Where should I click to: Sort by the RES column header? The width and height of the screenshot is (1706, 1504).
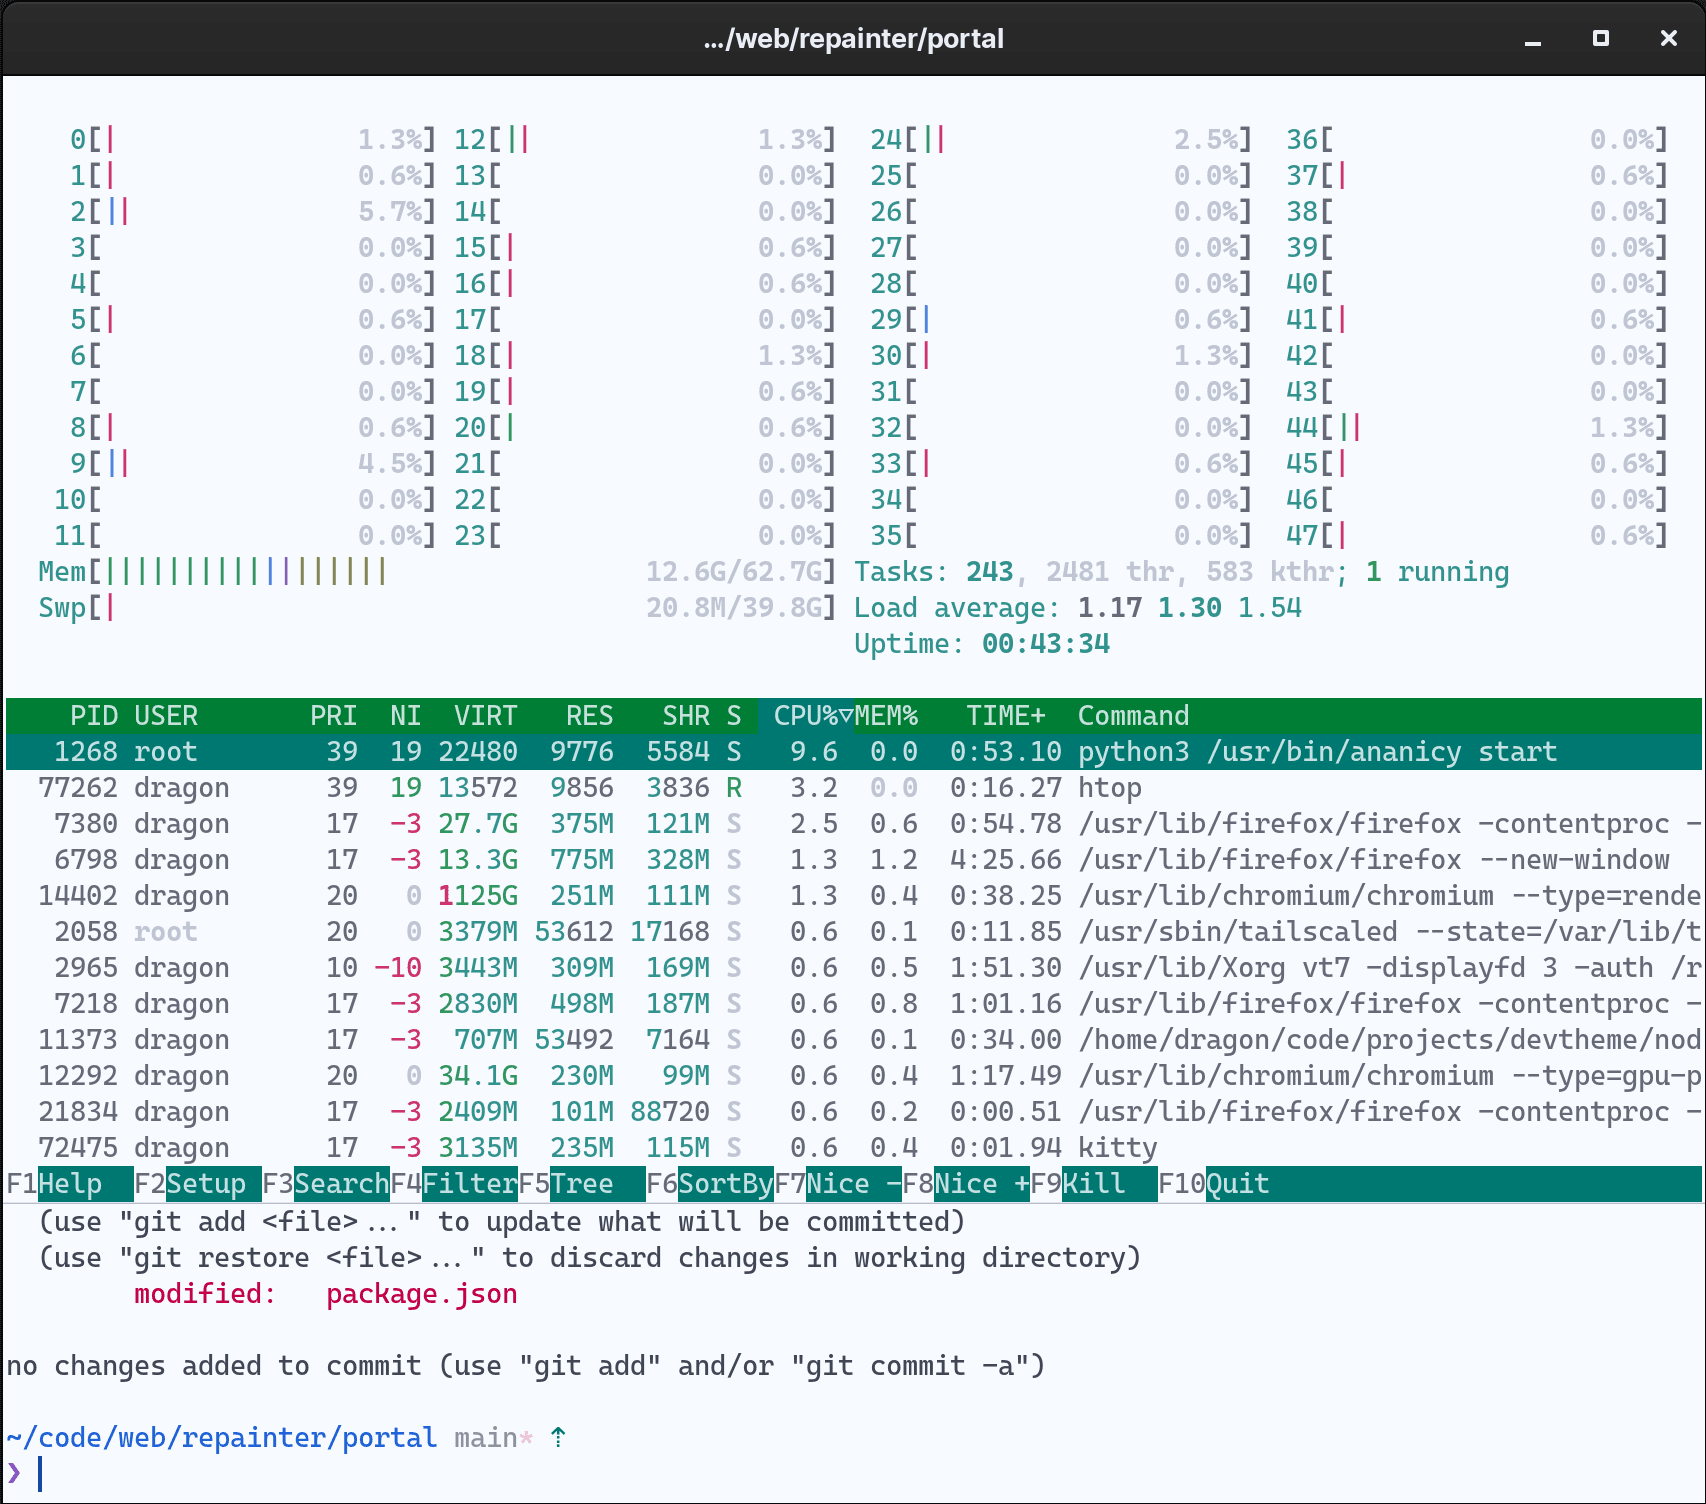(590, 716)
